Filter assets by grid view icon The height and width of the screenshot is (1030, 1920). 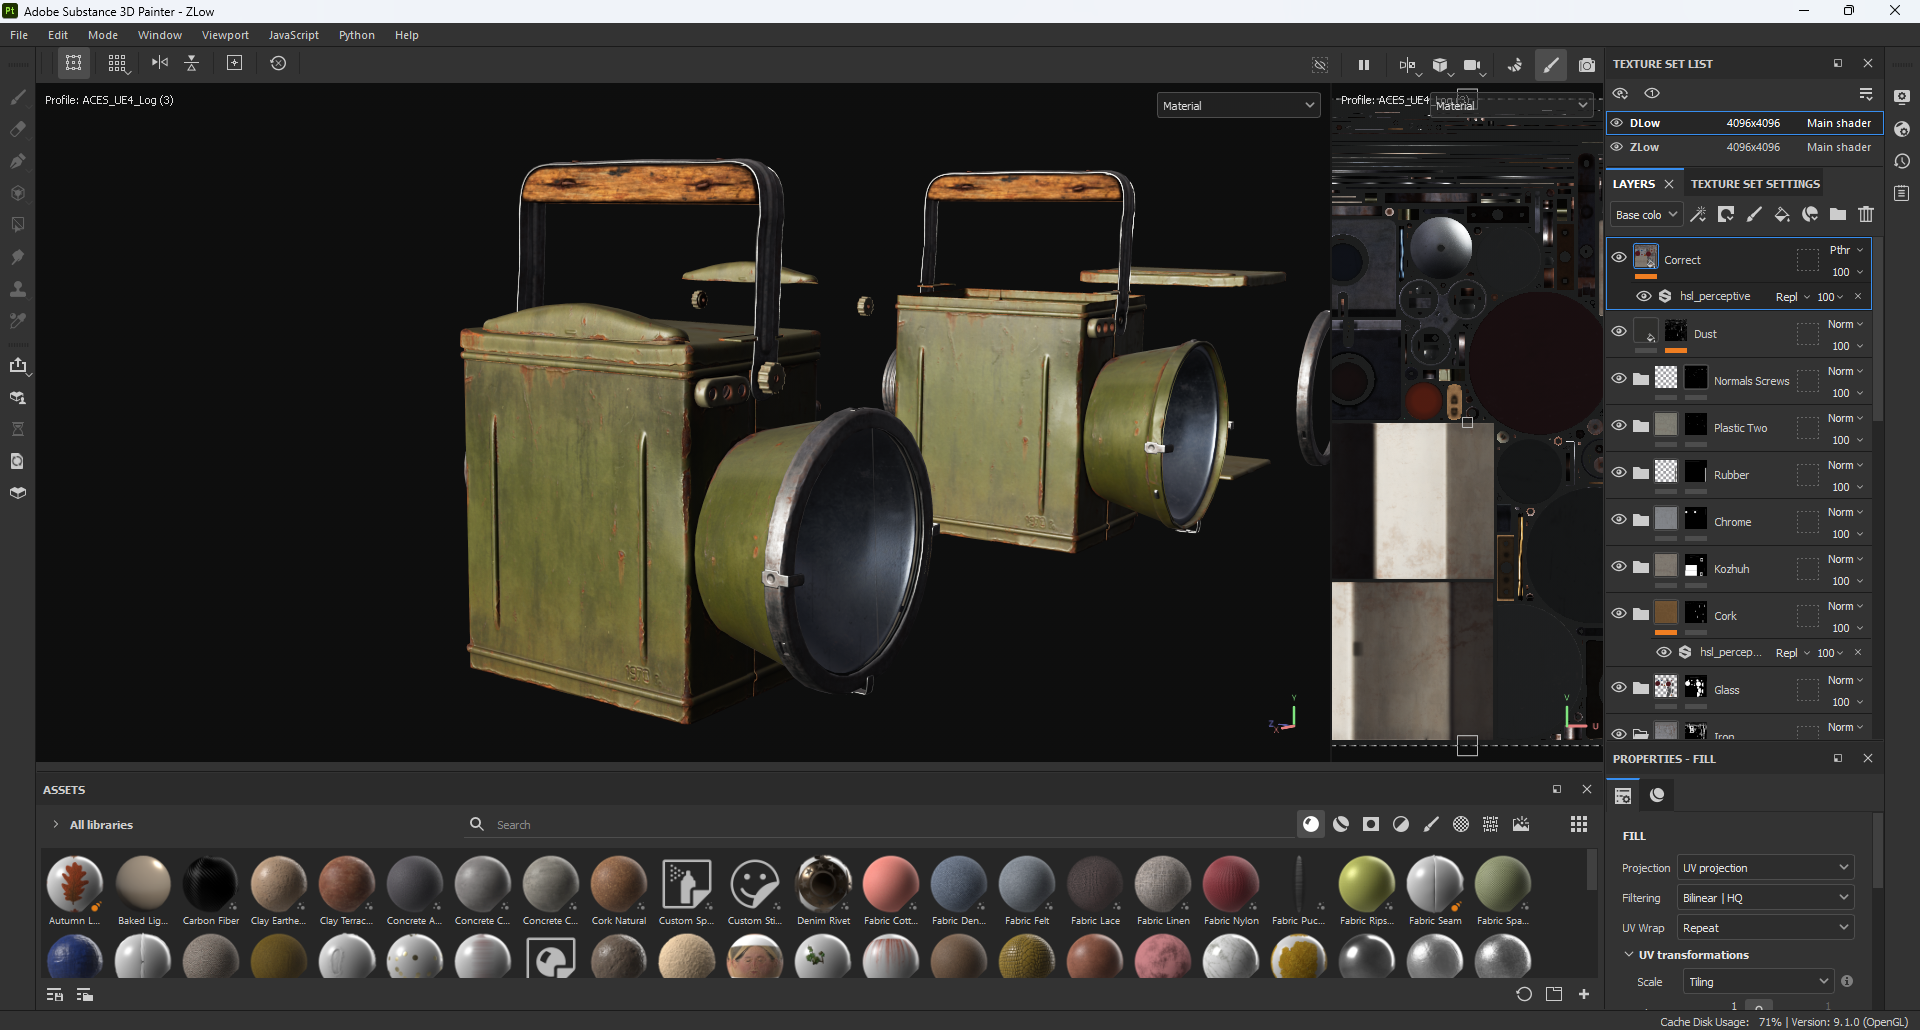[x=1579, y=824]
